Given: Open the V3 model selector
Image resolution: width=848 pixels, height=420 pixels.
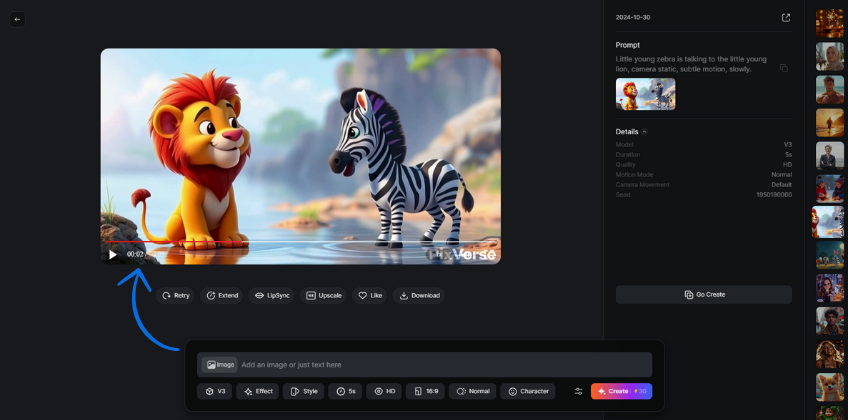Looking at the screenshot, I should click(x=215, y=391).
